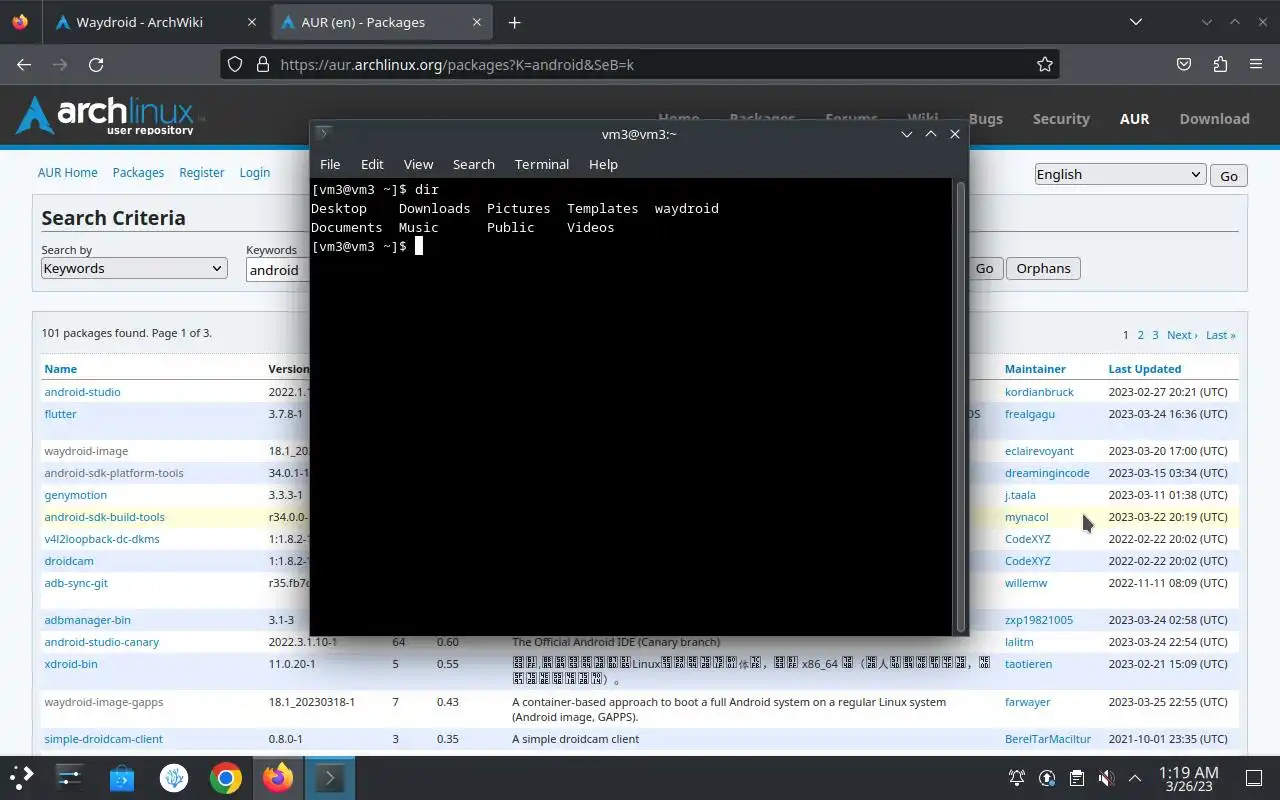This screenshot has width=1280, height=800.
Task: Open the muted volume tray icon
Action: pos(1106,778)
